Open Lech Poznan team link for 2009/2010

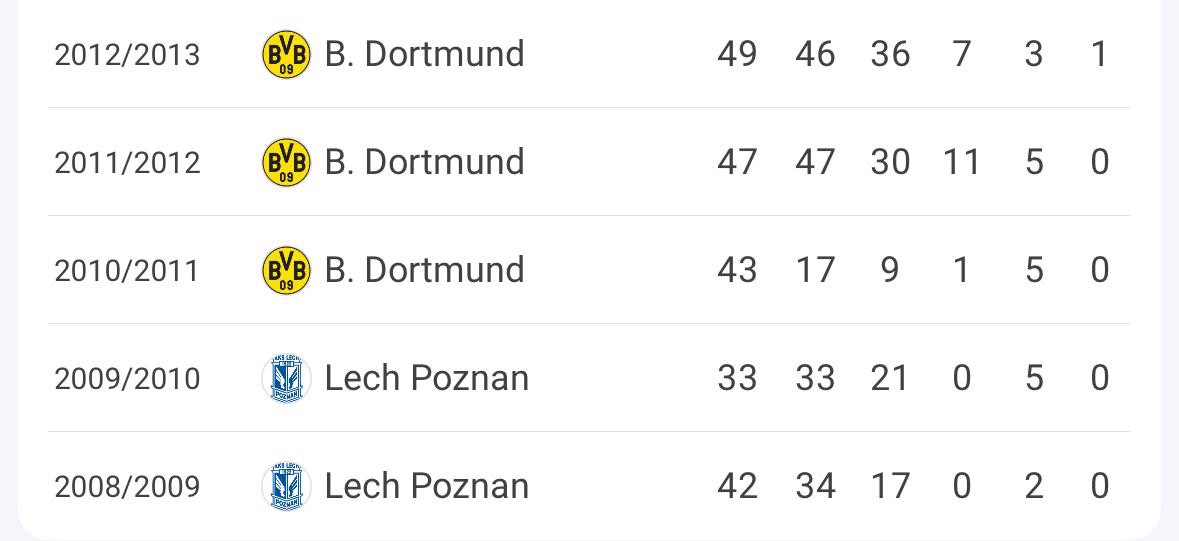(x=426, y=378)
